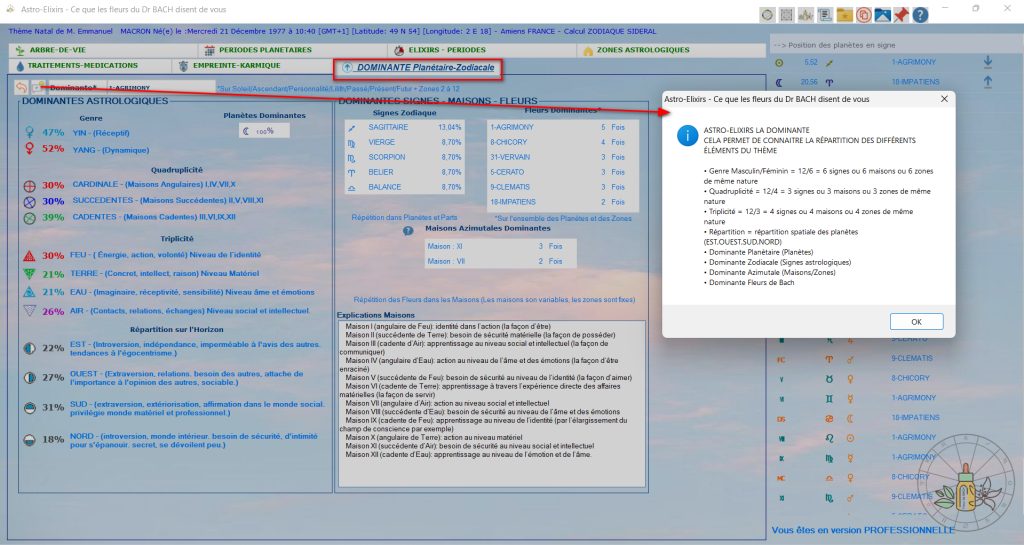Image resolution: width=1024 pixels, height=545 pixels.
Task: Click the text list icon in top toolbar
Action: pos(825,15)
